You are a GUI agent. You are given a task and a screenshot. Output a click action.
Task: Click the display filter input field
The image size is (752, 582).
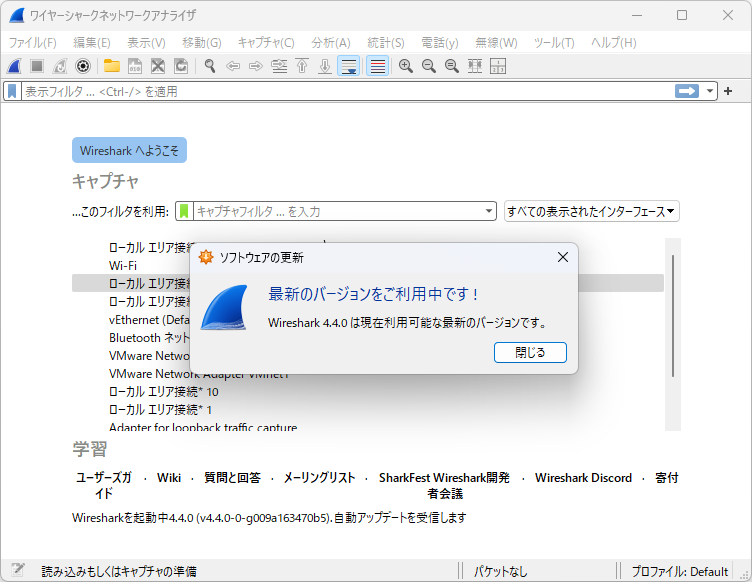click(347, 91)
